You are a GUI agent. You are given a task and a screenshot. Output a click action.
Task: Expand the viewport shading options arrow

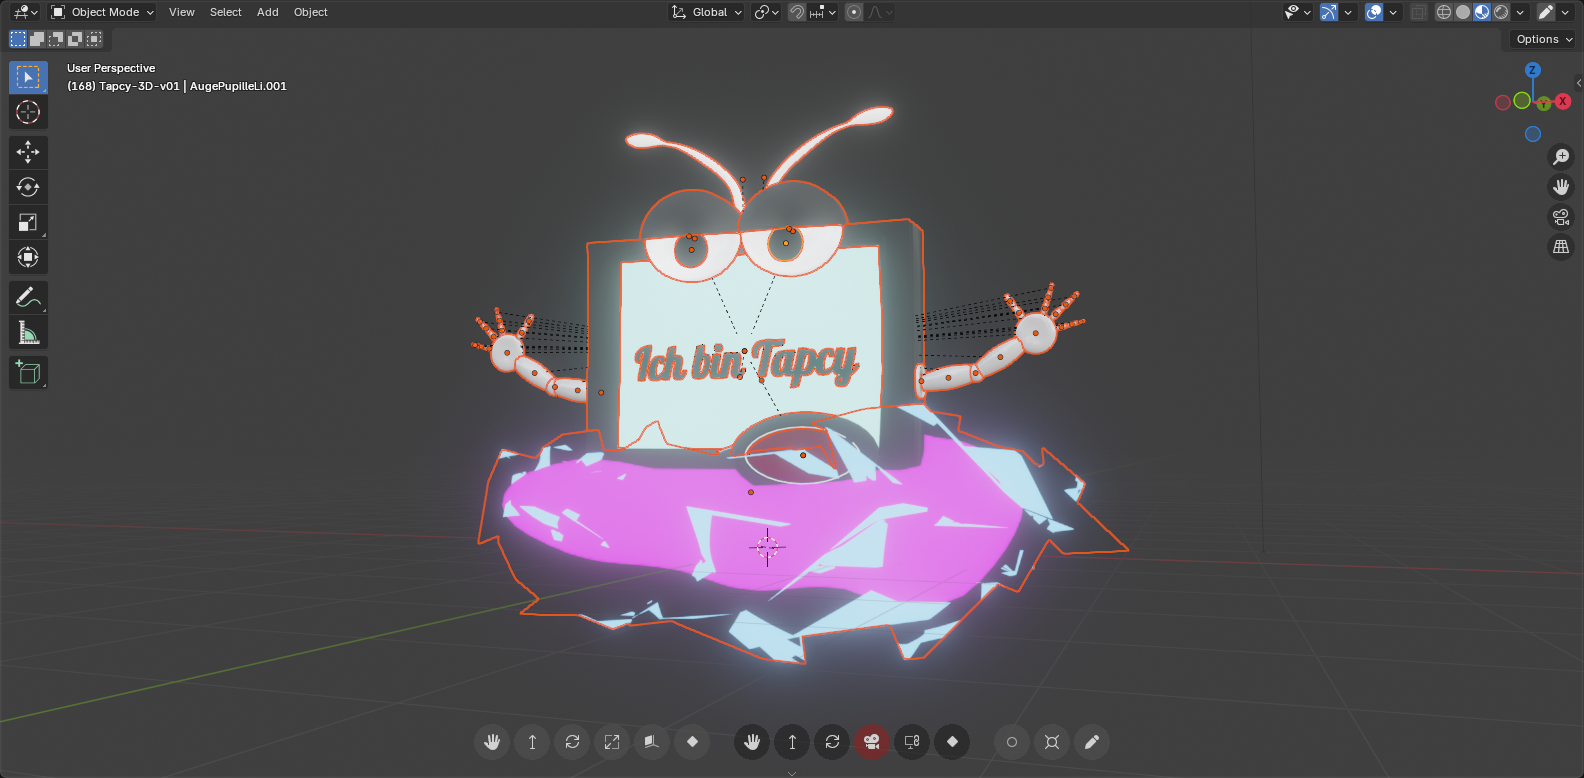click(1520, 12)
